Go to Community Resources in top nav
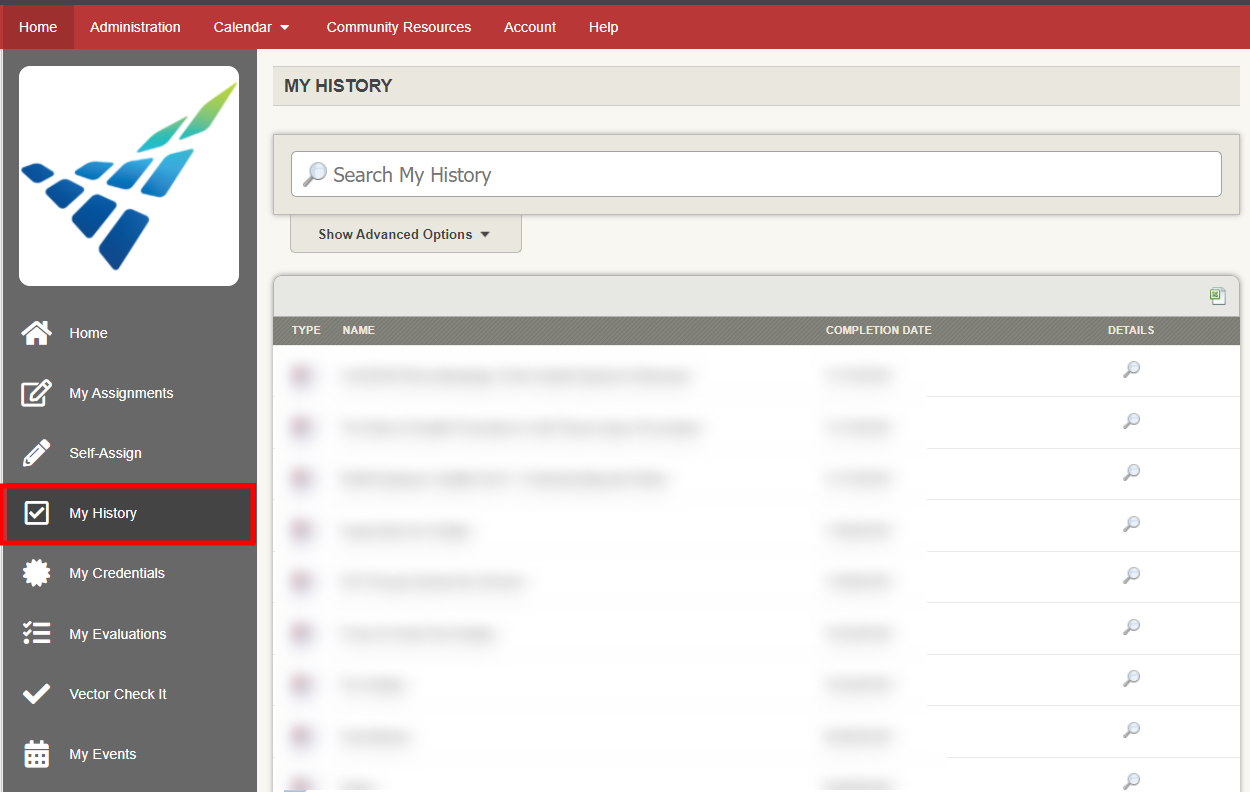1250x792 pixels. click(x=398, y=27)
